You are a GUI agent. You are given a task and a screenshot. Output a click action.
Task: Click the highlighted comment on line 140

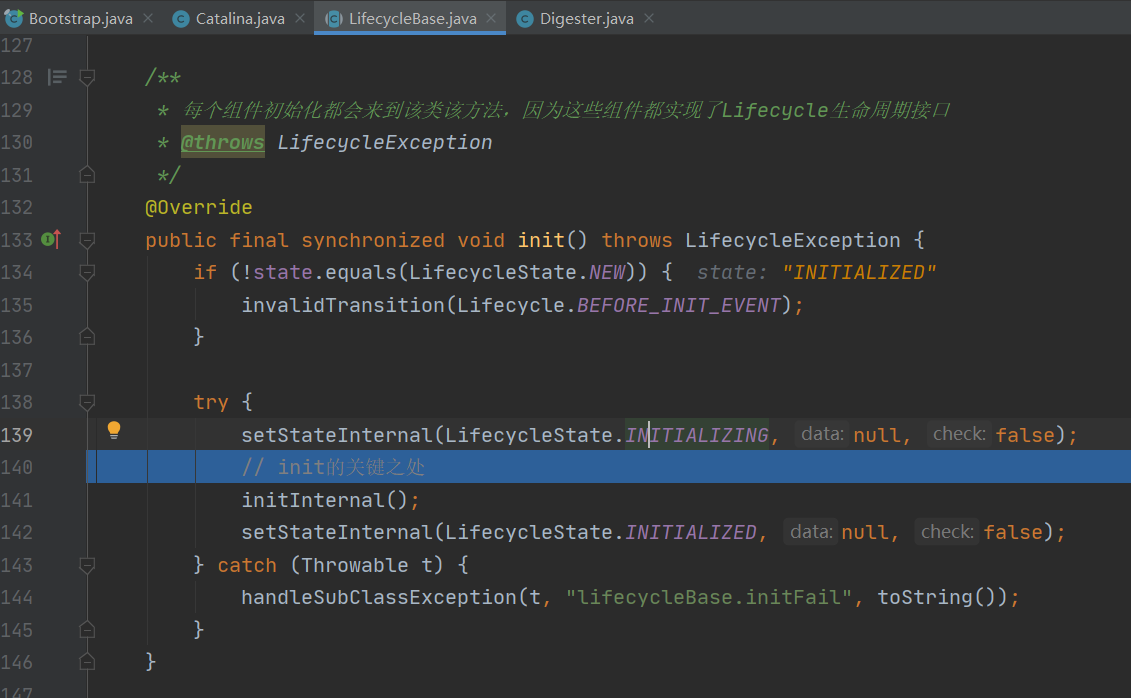[x=333, y=467]
